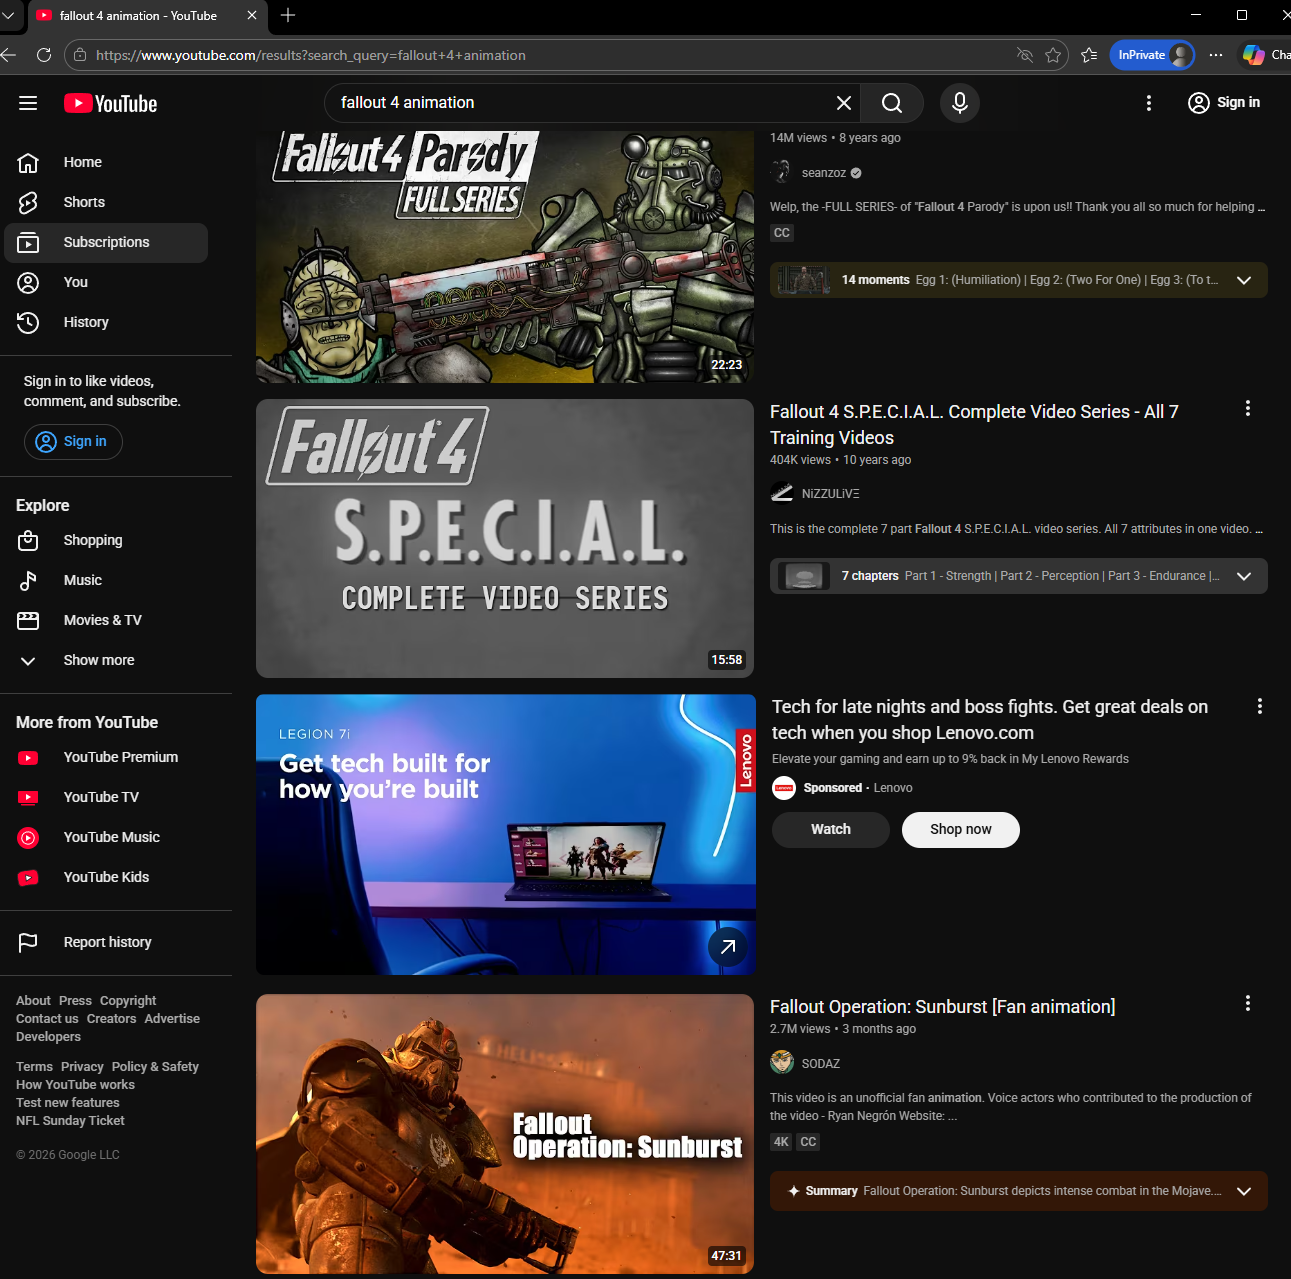
Task: Open the Creators footer link
Action: (111, 1019)
